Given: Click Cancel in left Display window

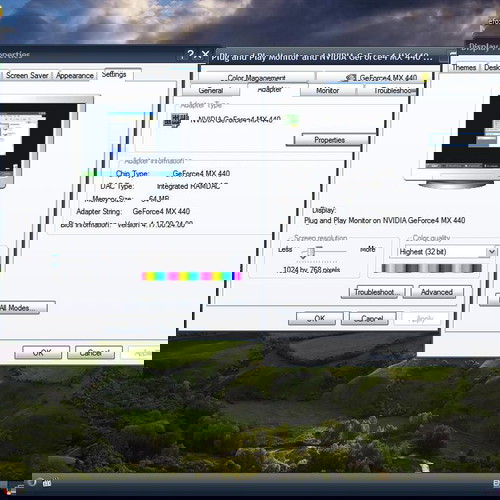Looking at the screenshot, I should pos(95,353).
